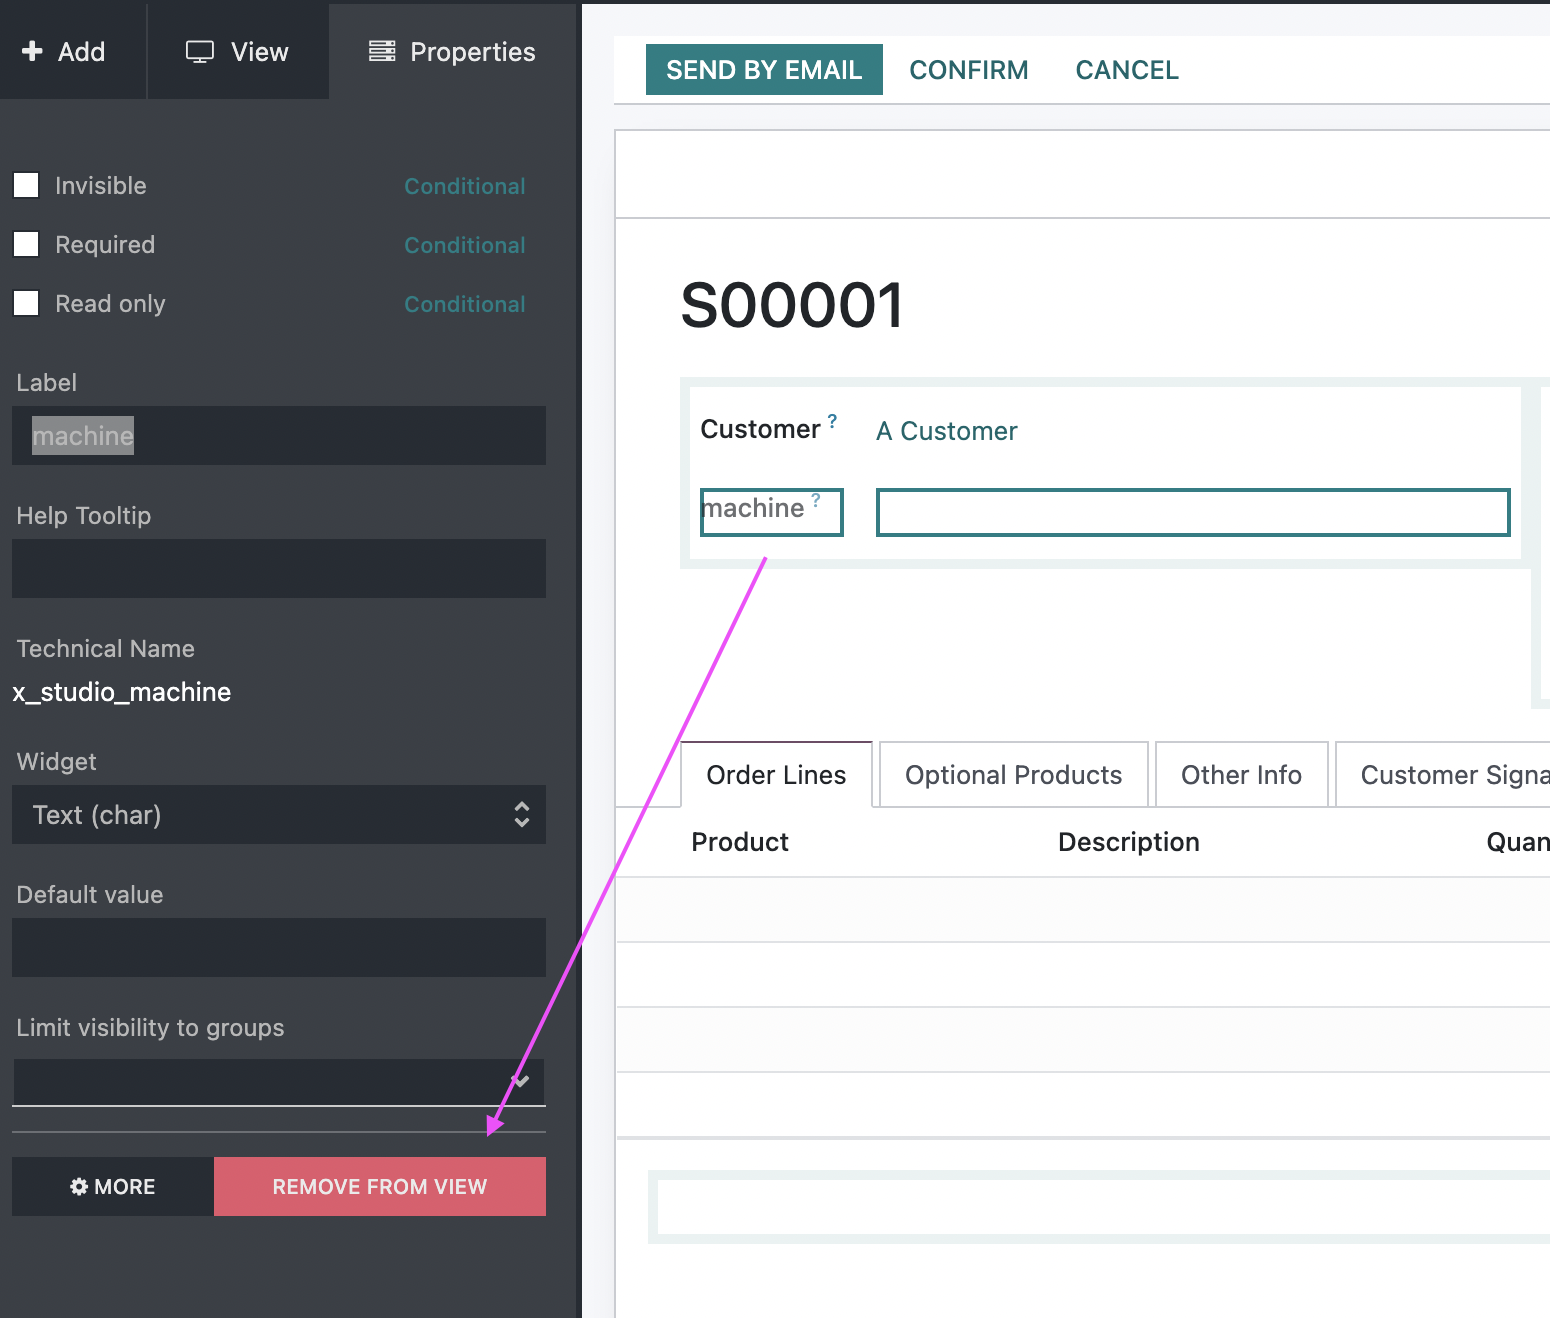Click the monitor icon on View tab
Image resolution: width=1550 pixels, height=1318 pixels.
[x=200, y=52]
